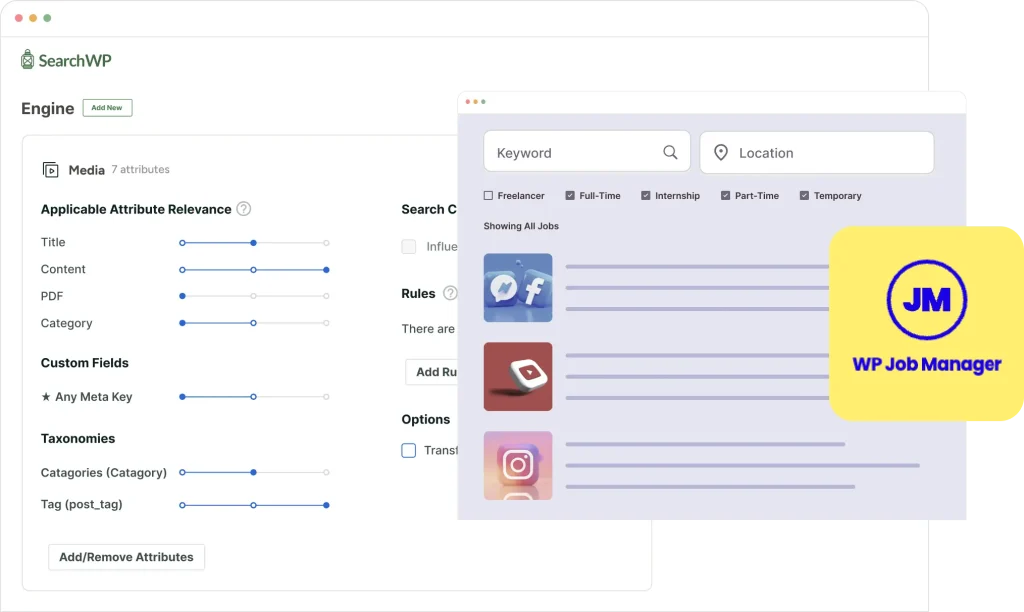The width and height of the screenshot is (1024, 612).
Task: Click the Options heading
Action: 426,419
